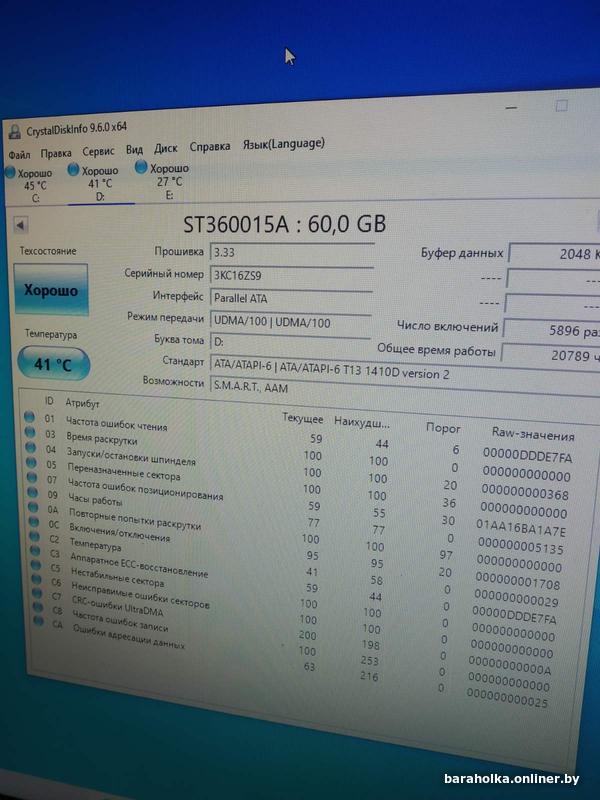600x800 pixels.
Task: Click status dot for attribute 03
Action: (x=30, y=432)
